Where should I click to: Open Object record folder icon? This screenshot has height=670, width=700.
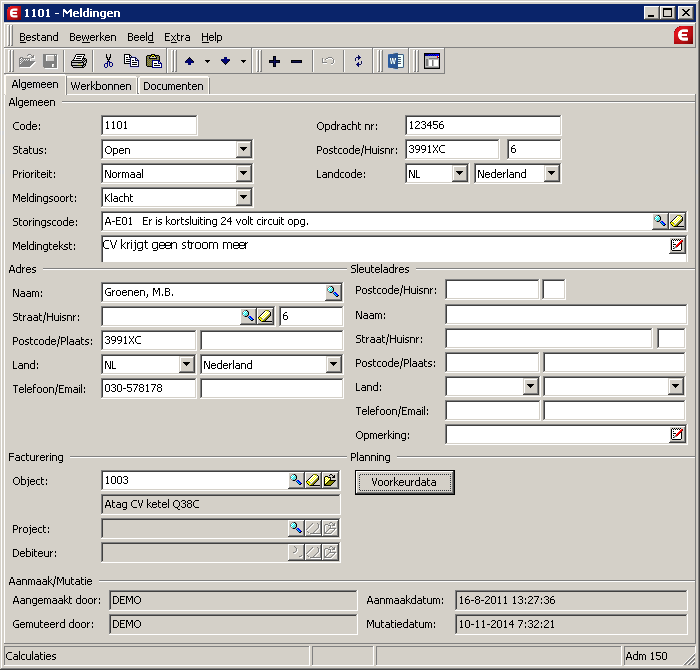tap(330, 480)
